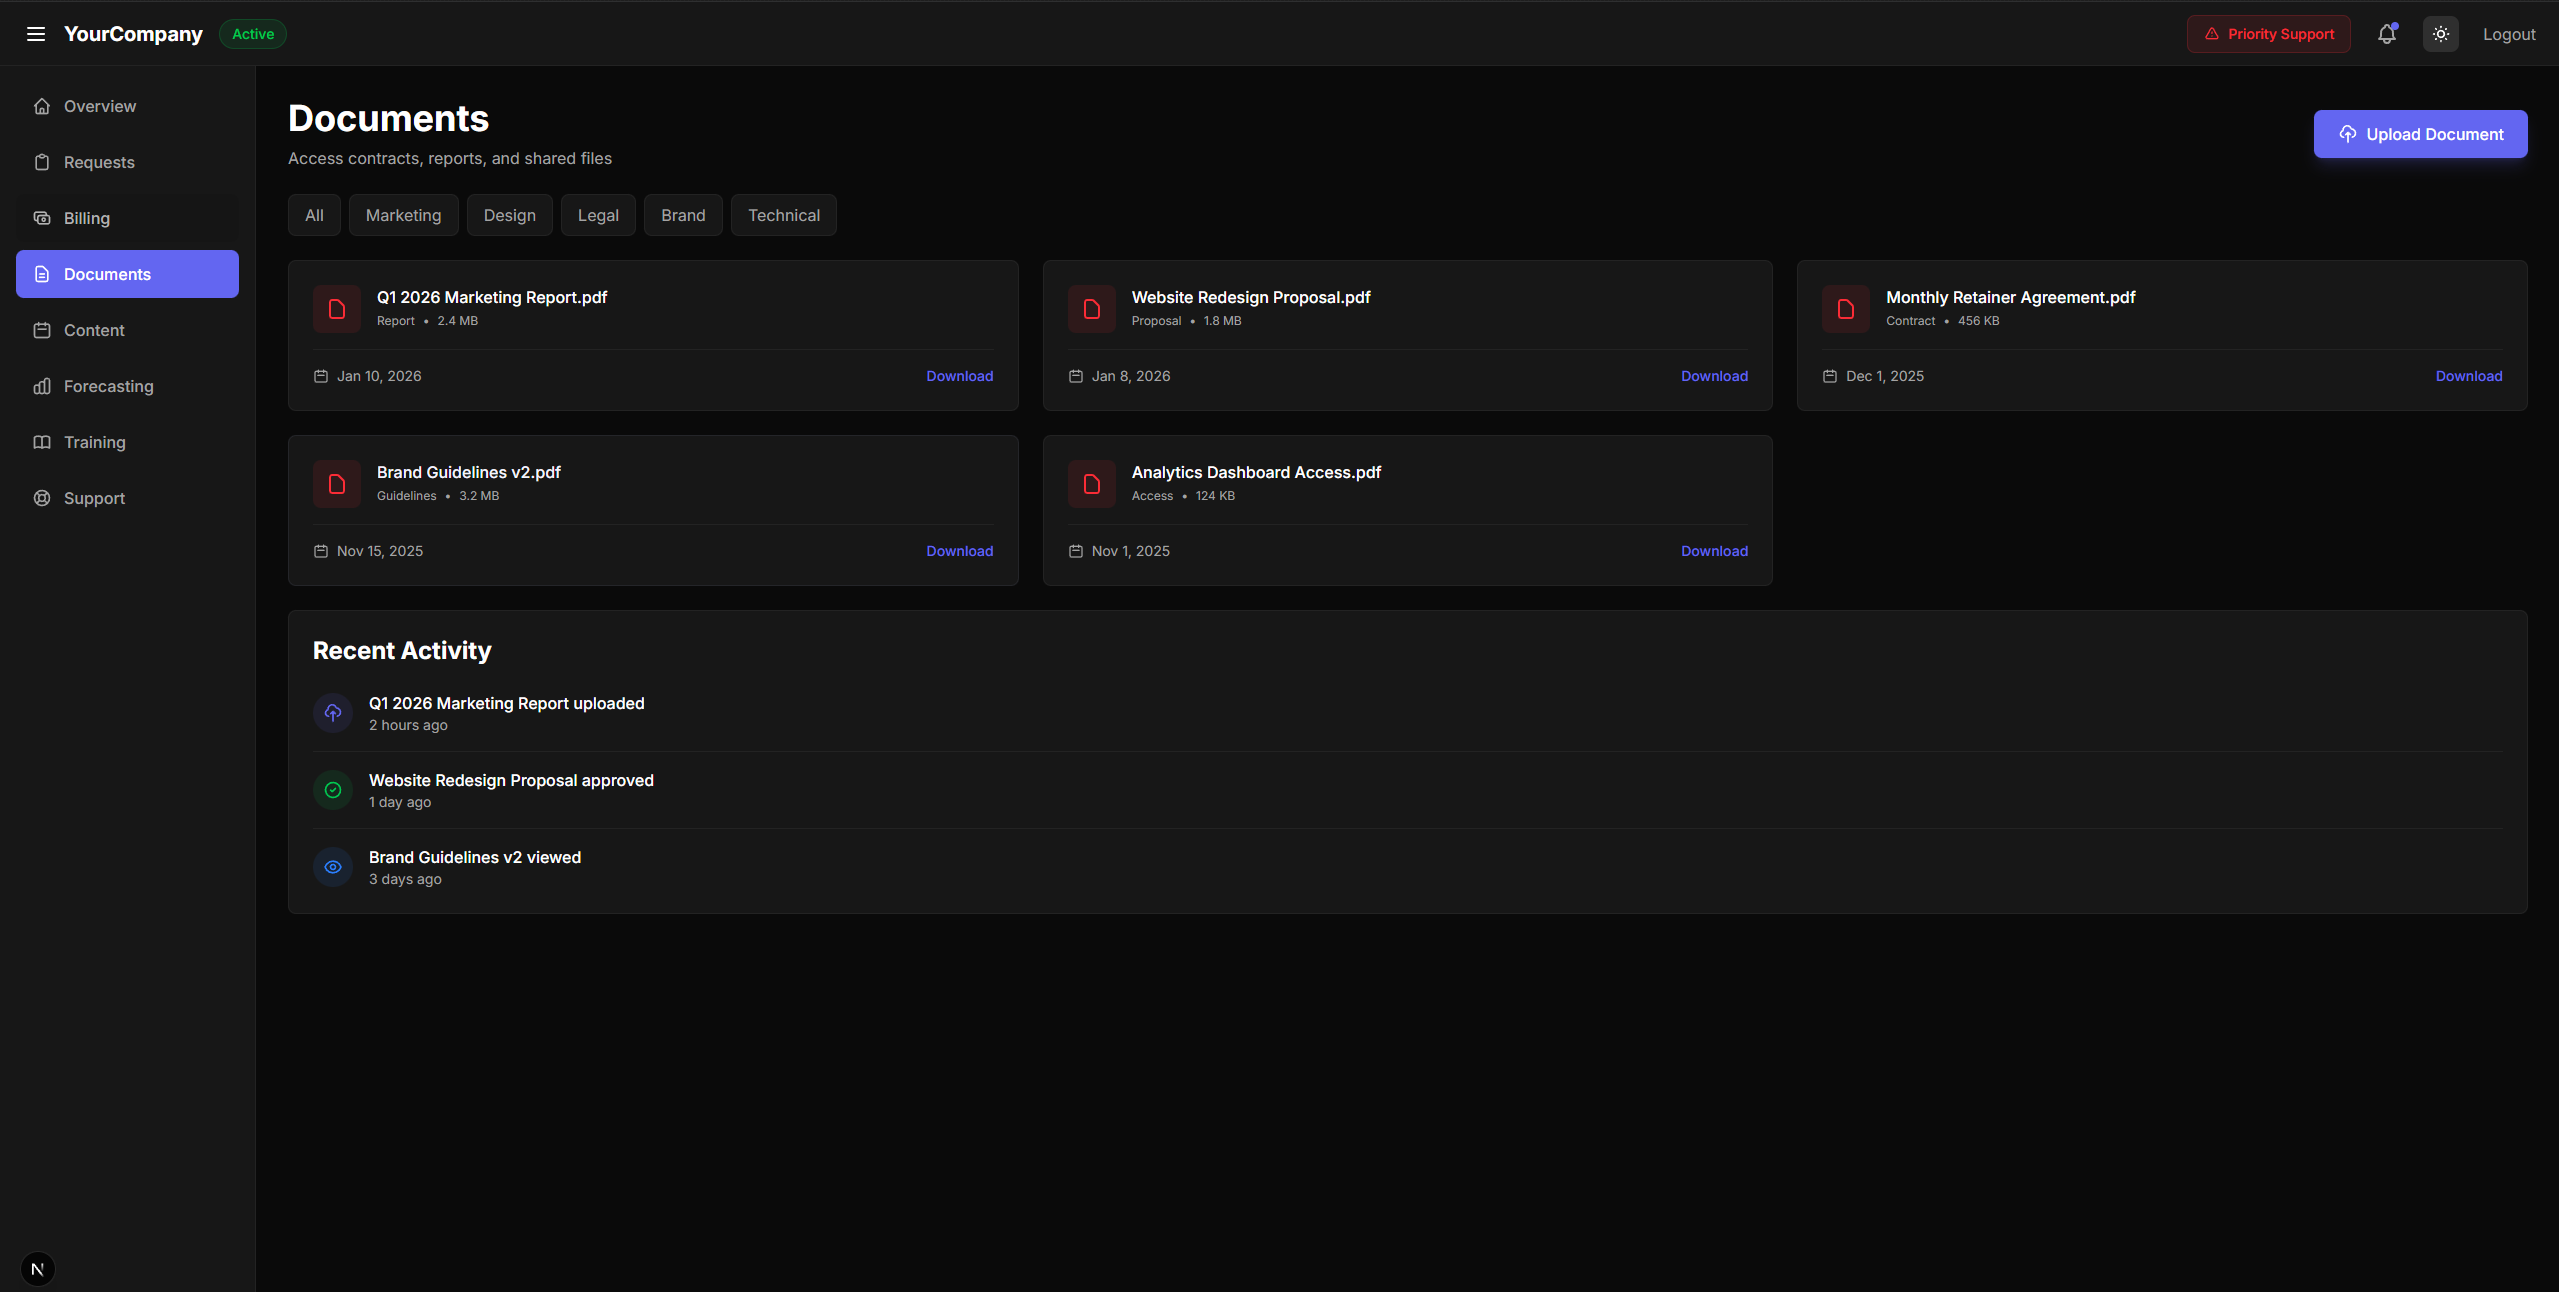
Task: Click the Next.js N badge at bottom left
Action: coord(38,1269)
